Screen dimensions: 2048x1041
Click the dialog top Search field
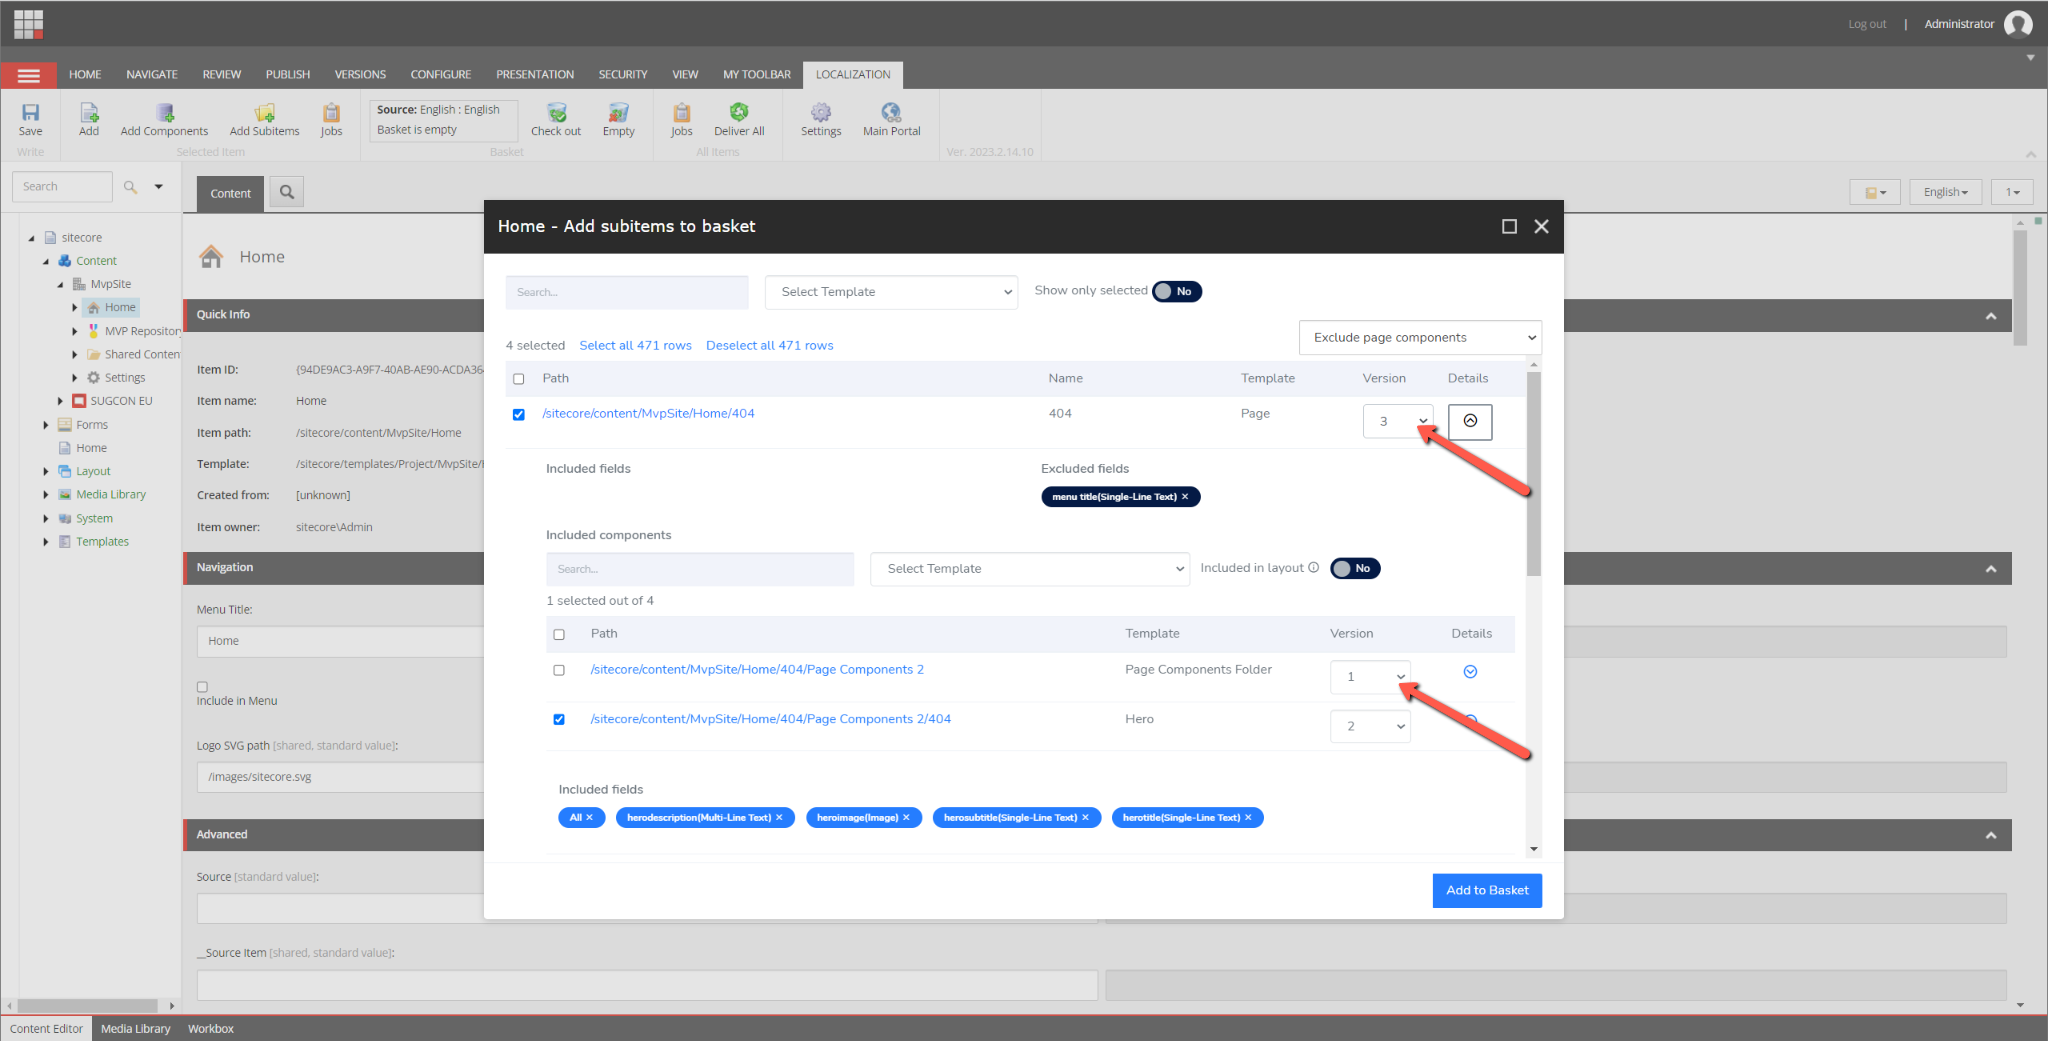(627, 292)
